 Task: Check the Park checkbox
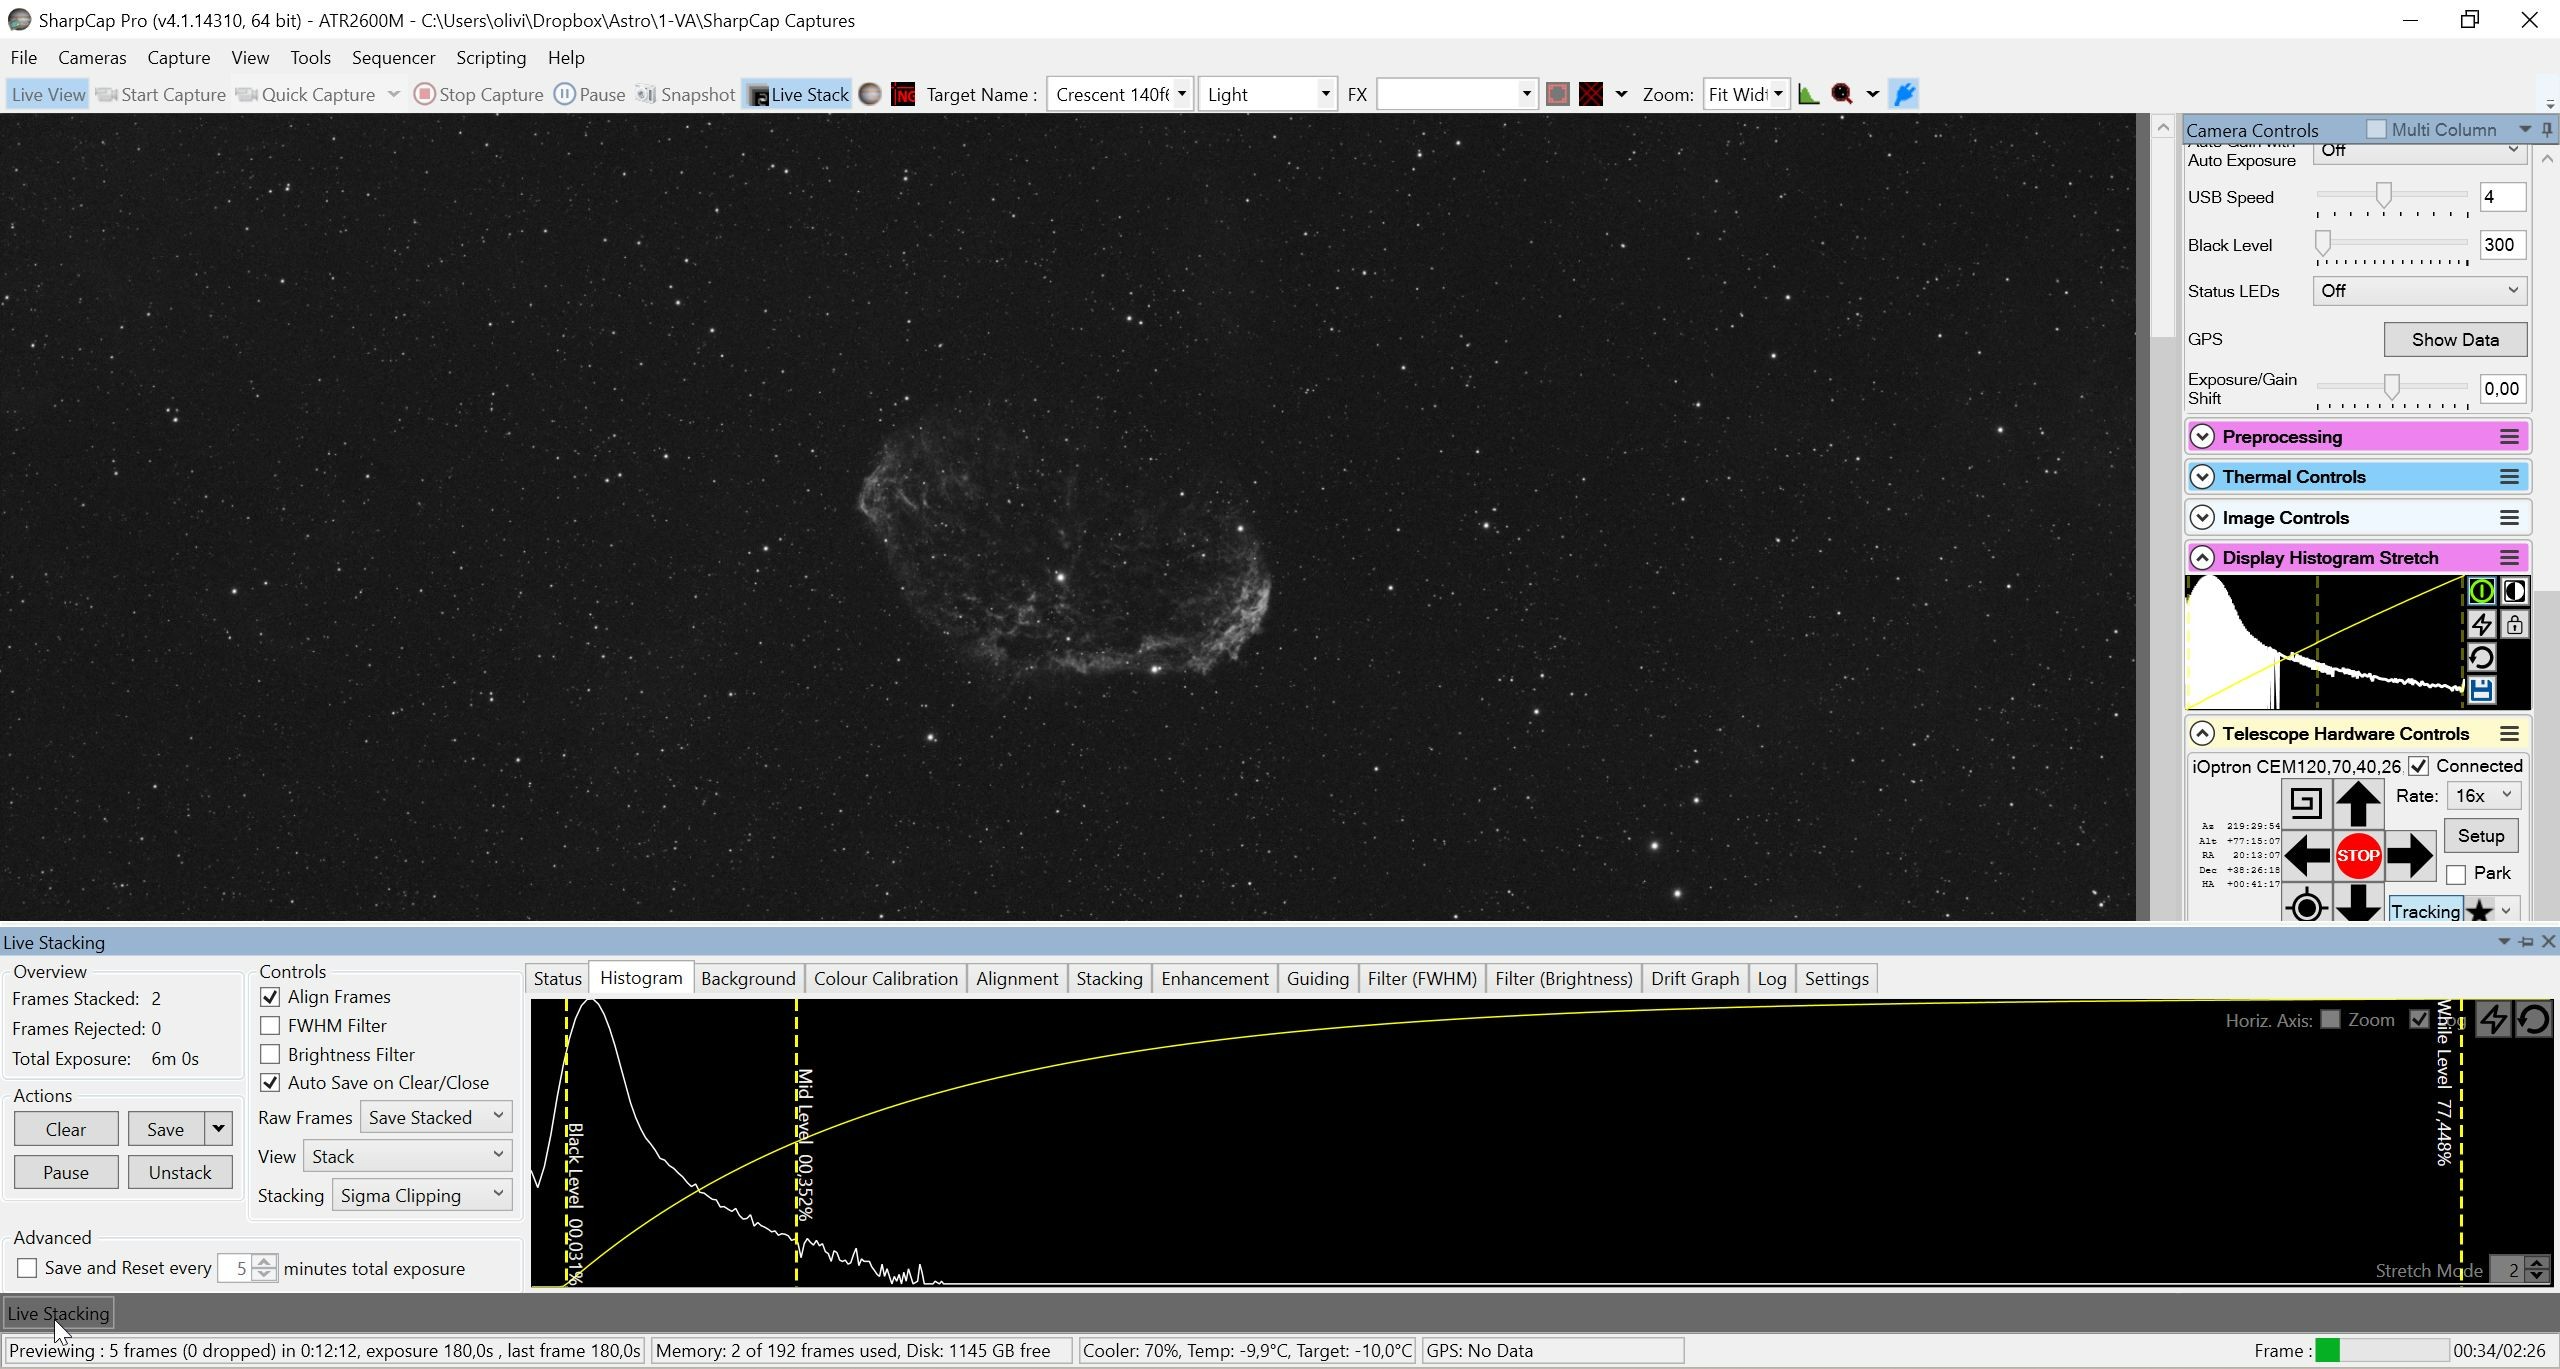[2456, 874]
